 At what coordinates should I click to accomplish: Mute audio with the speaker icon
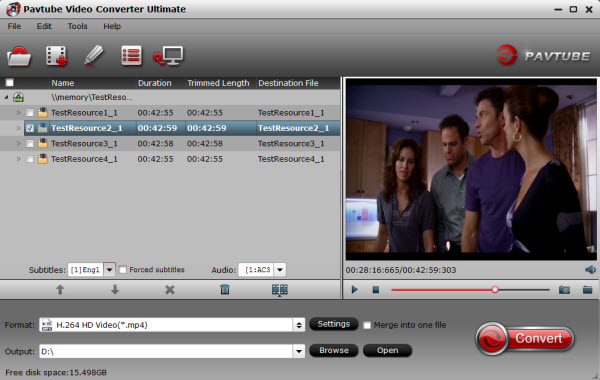tap(590, 270)
